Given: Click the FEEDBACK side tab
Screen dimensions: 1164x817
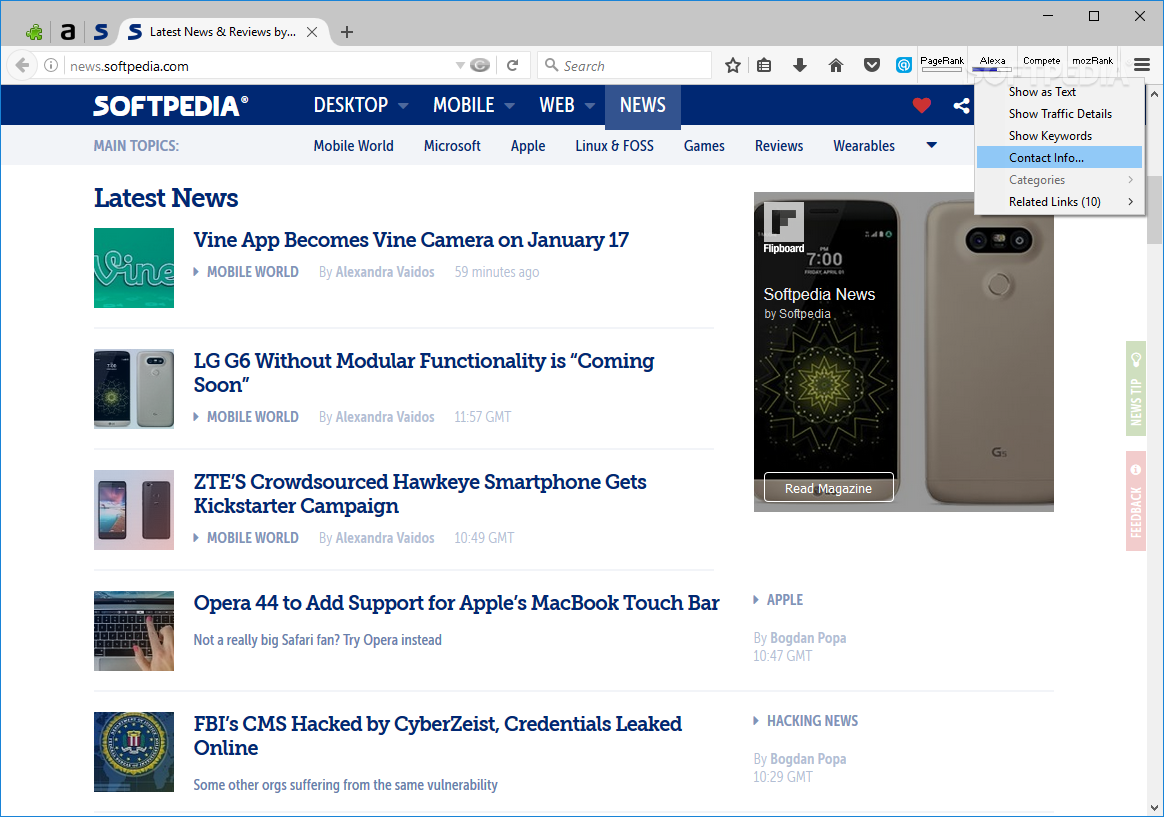Looking at the screenshot, I should (x=1136, y=501).
